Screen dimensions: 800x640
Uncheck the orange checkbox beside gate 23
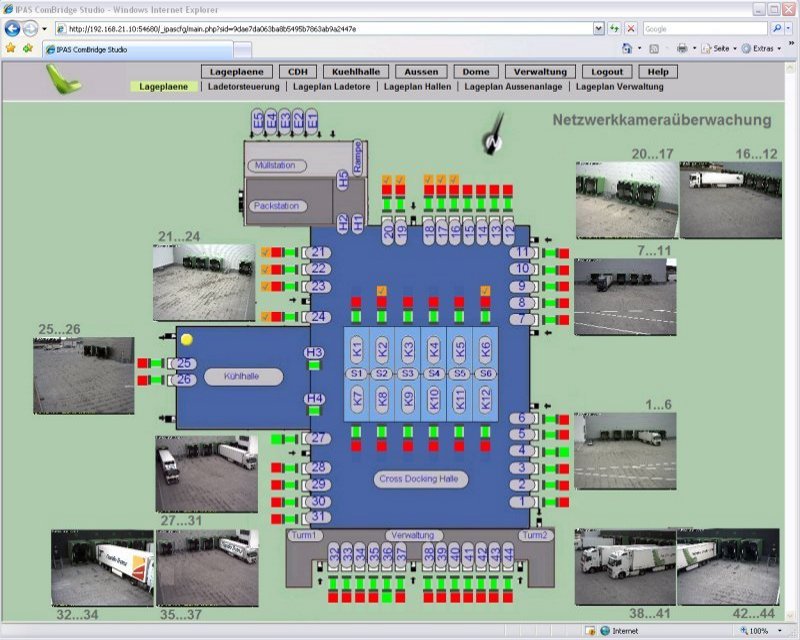tap(266, 286)
